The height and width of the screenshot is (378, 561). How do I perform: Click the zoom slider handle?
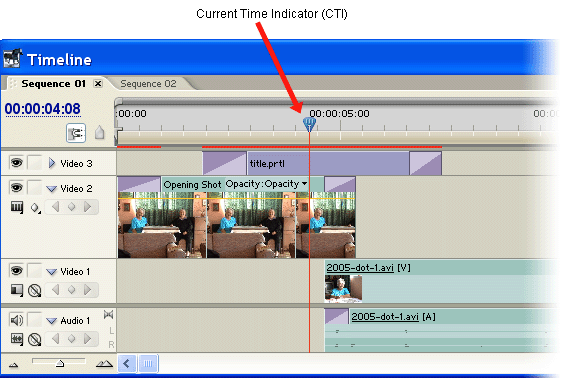[x=60, y=364]
